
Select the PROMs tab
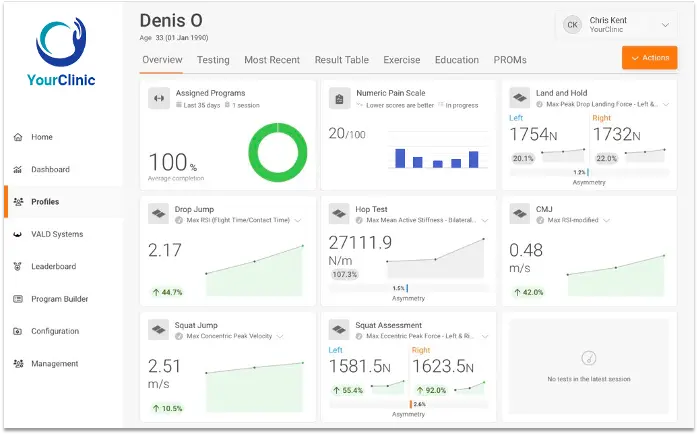pos(510,60)
